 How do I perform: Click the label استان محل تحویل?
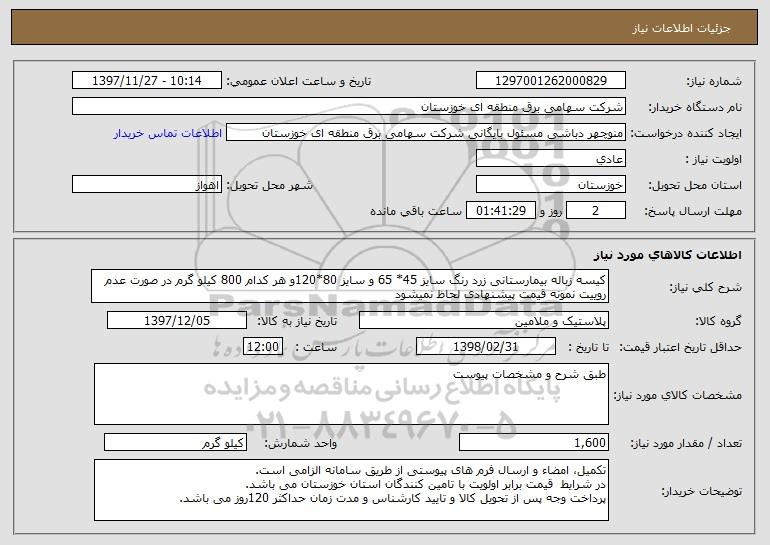click(x=695, y=185)
